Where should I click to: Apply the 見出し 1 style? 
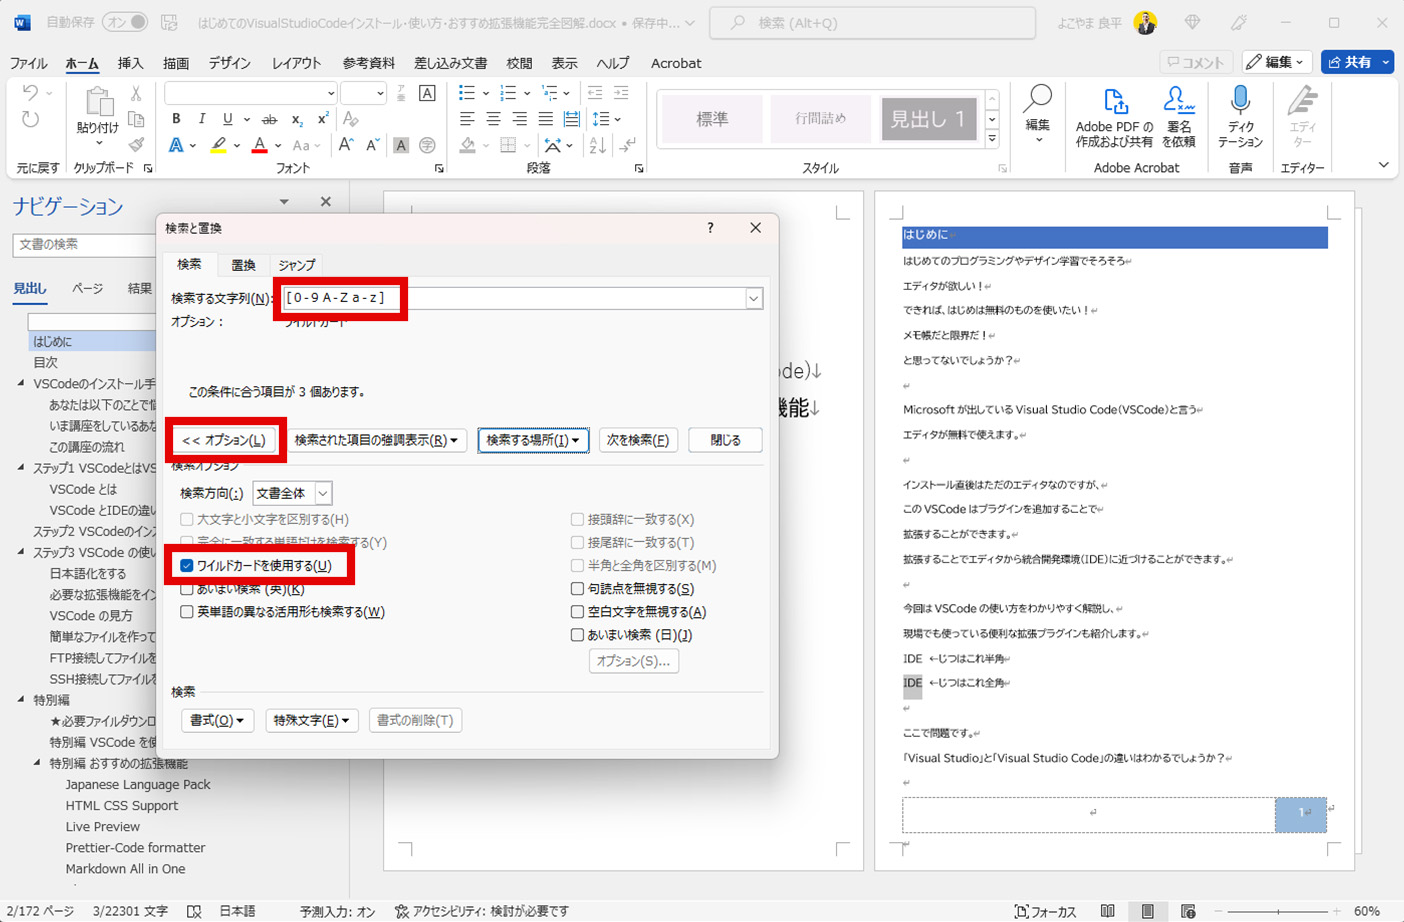tap(928, 119)
